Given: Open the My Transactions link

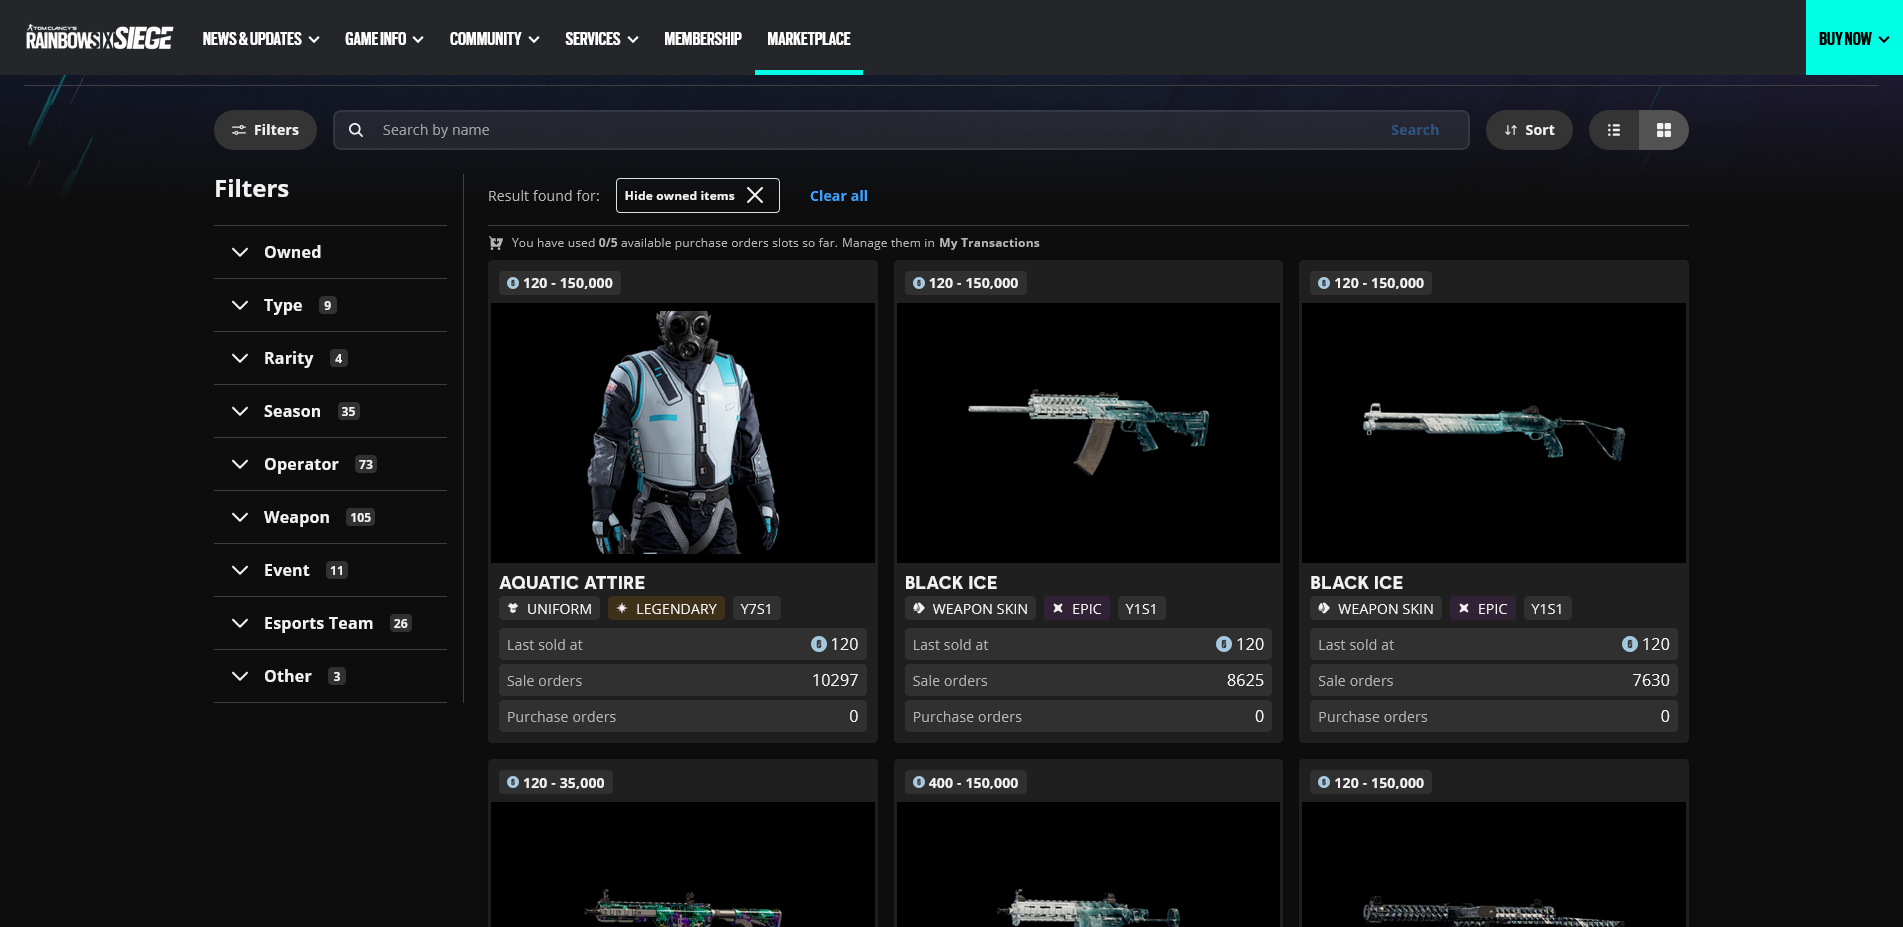Looking at the screenshot, I should 989,243.
